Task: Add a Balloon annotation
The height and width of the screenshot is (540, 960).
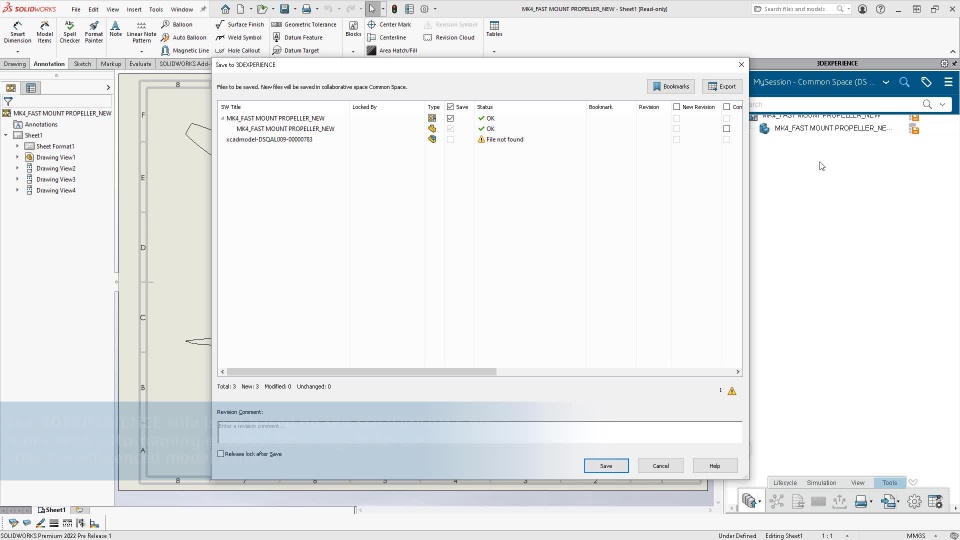Action: [x=176, y=24]
